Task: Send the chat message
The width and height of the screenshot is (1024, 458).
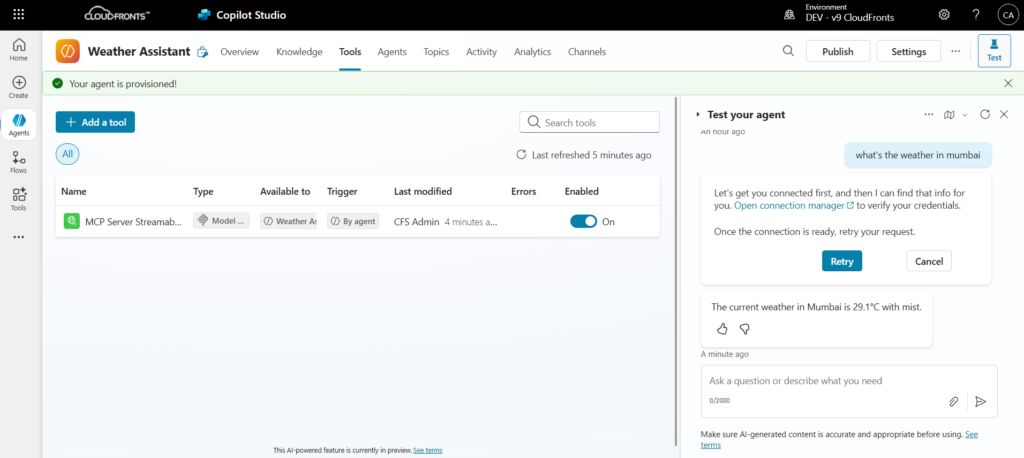Action: click(980, 401)
